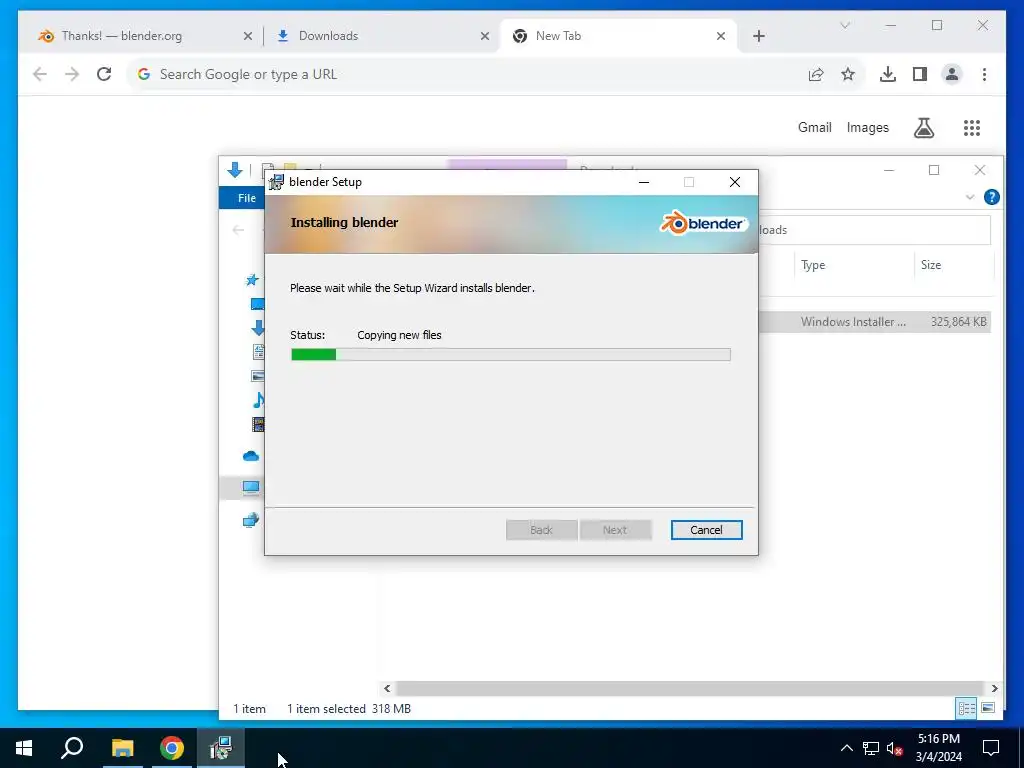Screen dimensions: 1024x768
Task: Open the Chrome three-dot menu
Action: pos(984,74)
